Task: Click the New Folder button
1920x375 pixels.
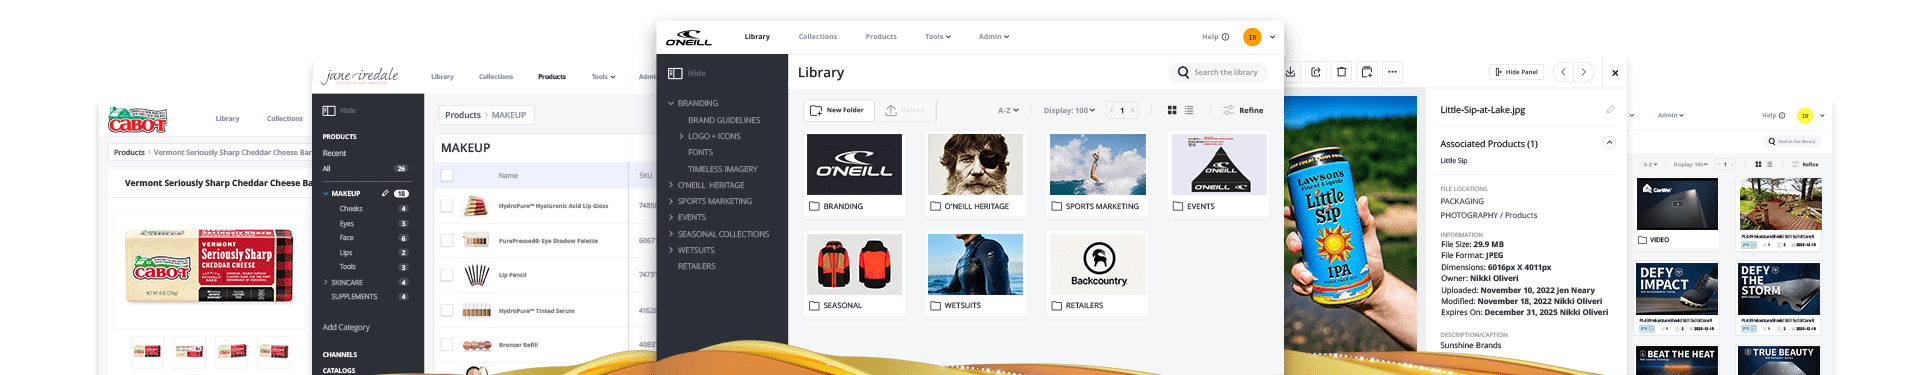Action: point(838,110)
